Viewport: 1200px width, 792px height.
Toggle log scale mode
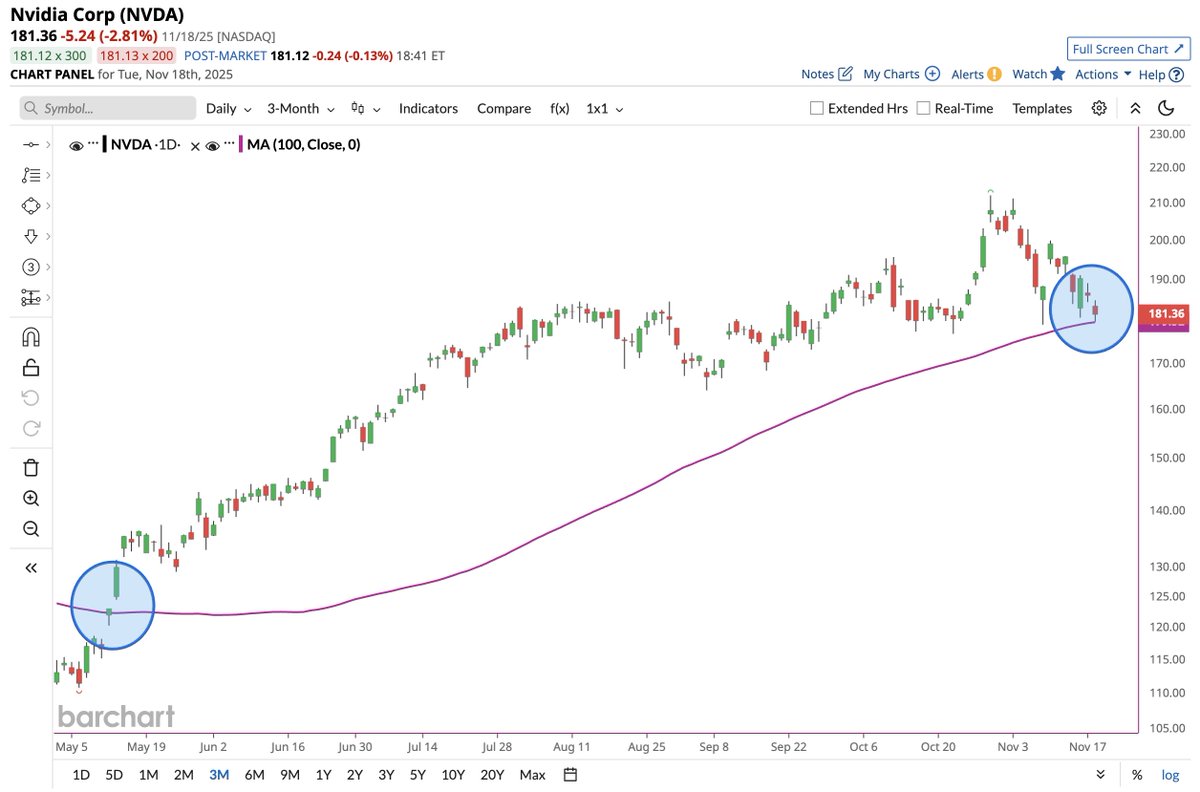(x=1169, y=775)
